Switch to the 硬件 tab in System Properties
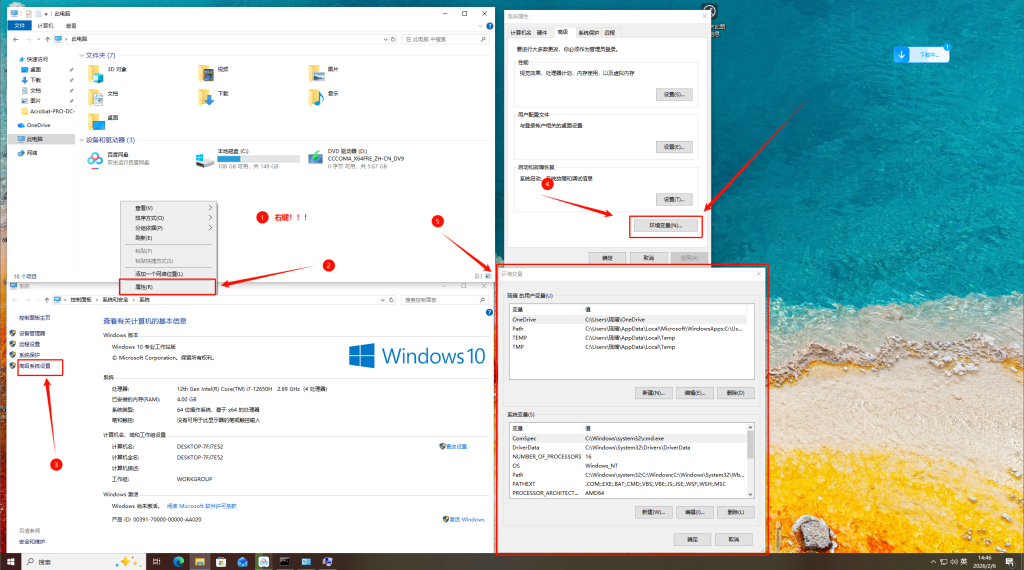This screenshot has height=570, width=1024. (542, 32)
